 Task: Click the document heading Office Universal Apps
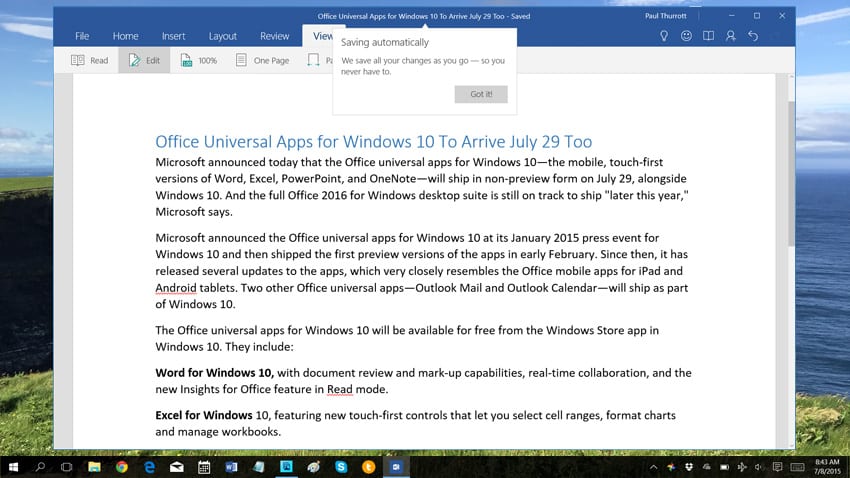point(374,141)
